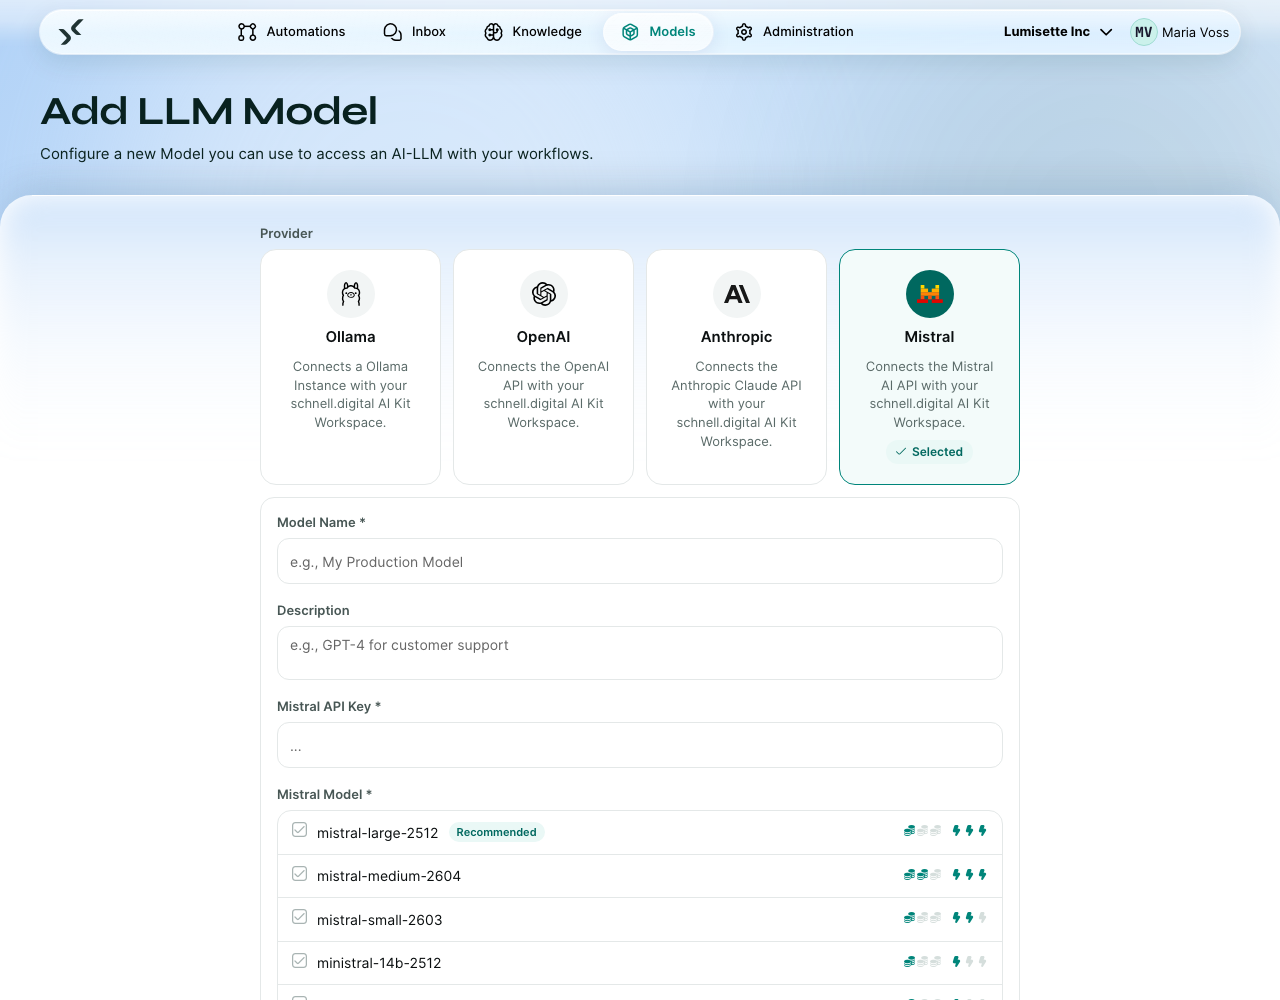Click the ministral-14b-2512 model name
This screenshot has height=1000, width=1280.
(379, 963)
